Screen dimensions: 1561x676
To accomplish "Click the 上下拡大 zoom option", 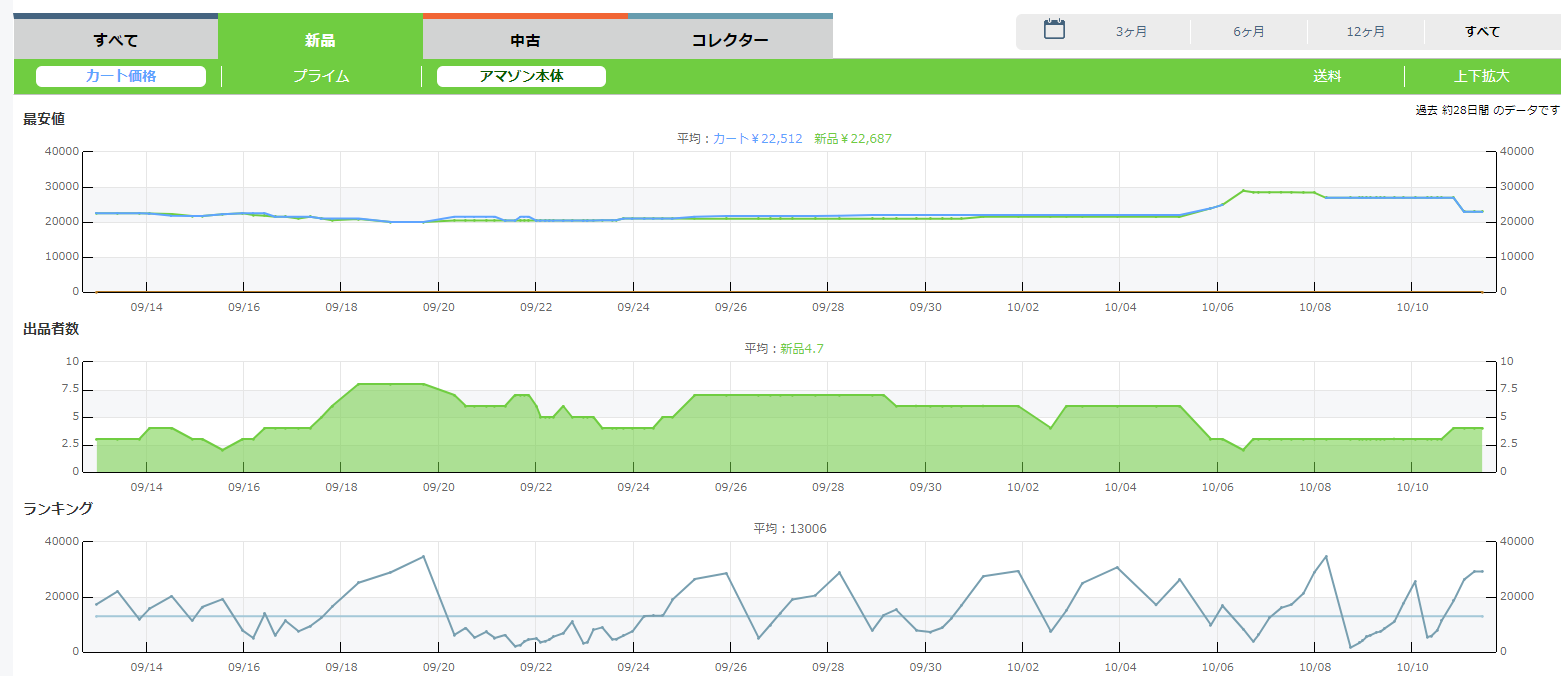I will point(1481,76).
